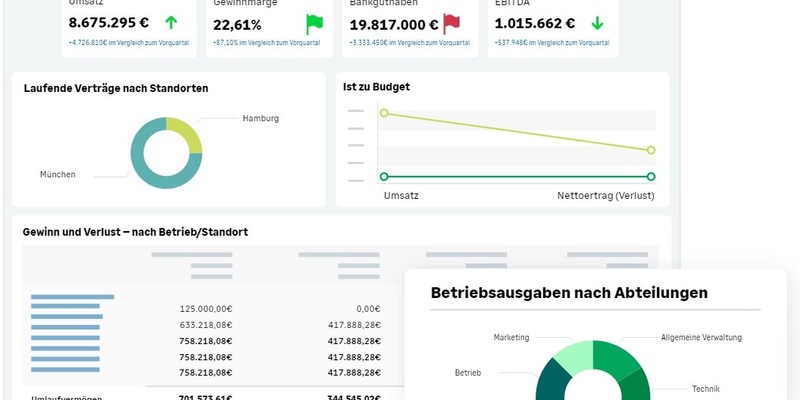Select the Umsatz value 8.675.295 €
The height and width of the screenshot is (400, 800).
[x=109, y=23]
